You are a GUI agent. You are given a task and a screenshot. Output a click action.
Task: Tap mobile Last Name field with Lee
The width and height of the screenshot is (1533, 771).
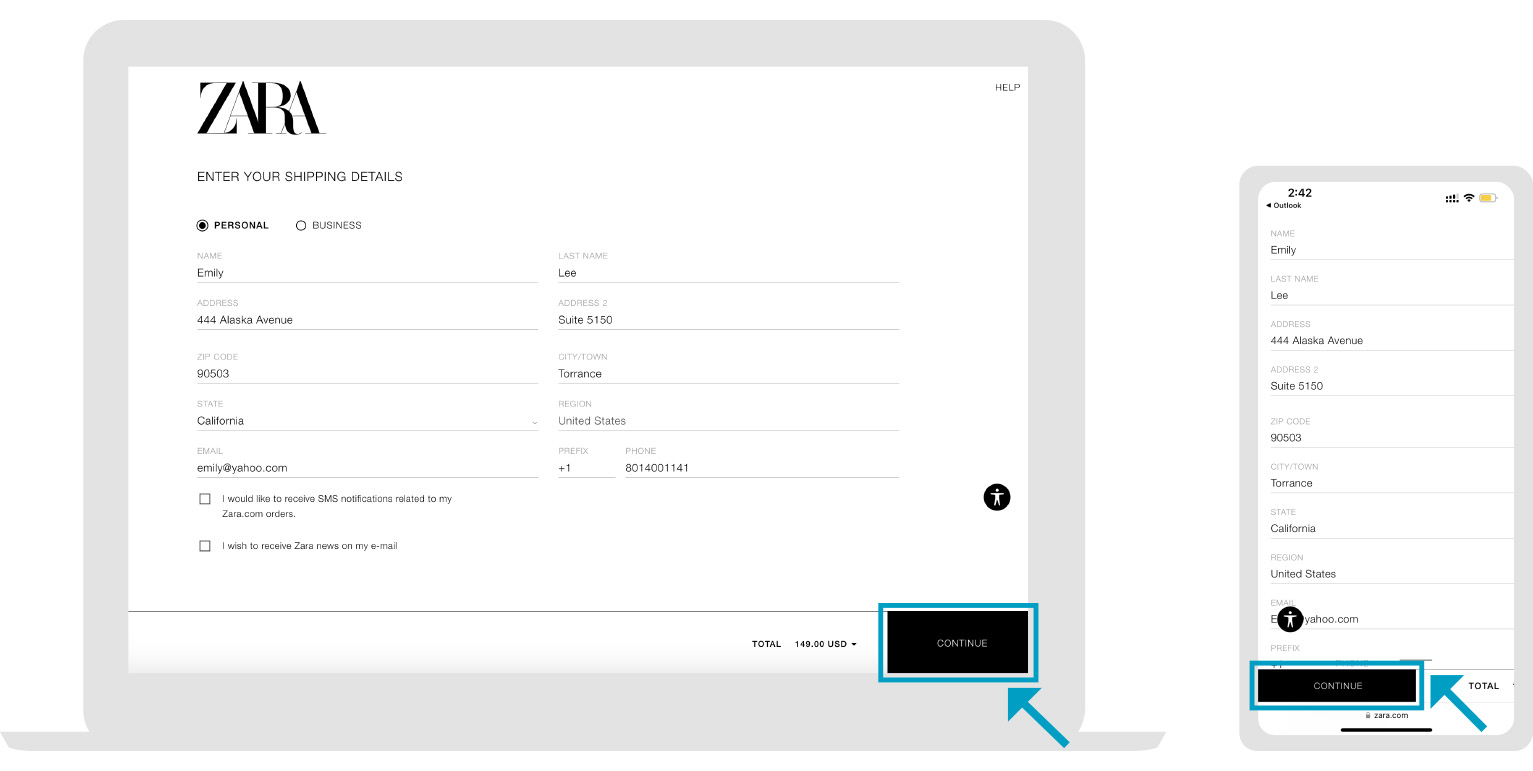(1392, 295)
